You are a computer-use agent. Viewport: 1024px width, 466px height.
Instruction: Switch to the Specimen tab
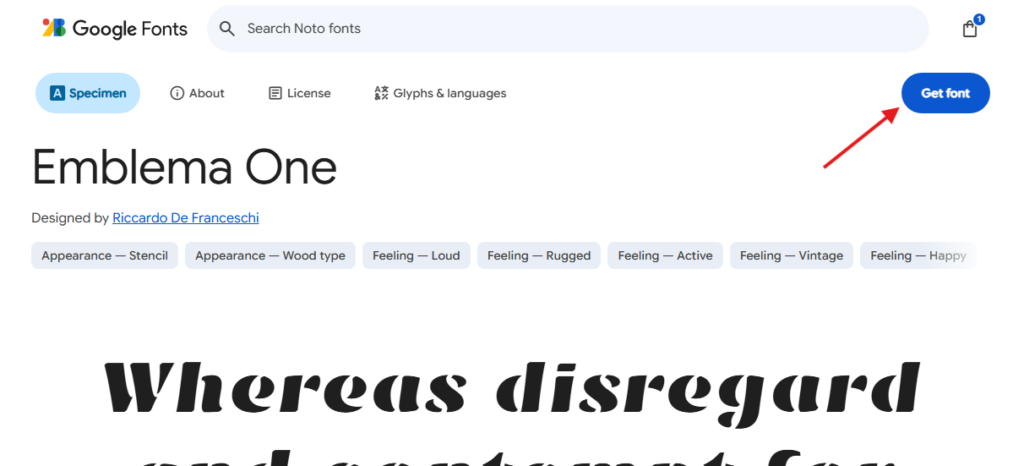tap(88, 93)
